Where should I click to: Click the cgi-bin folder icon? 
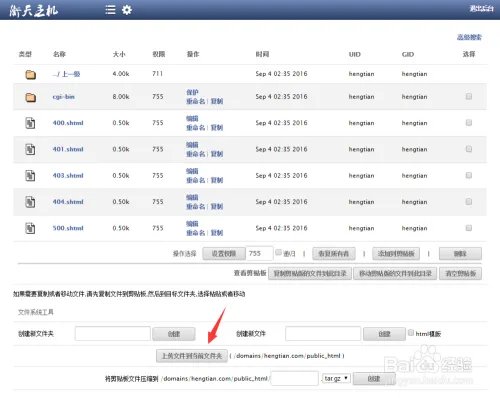coord(31,97)
